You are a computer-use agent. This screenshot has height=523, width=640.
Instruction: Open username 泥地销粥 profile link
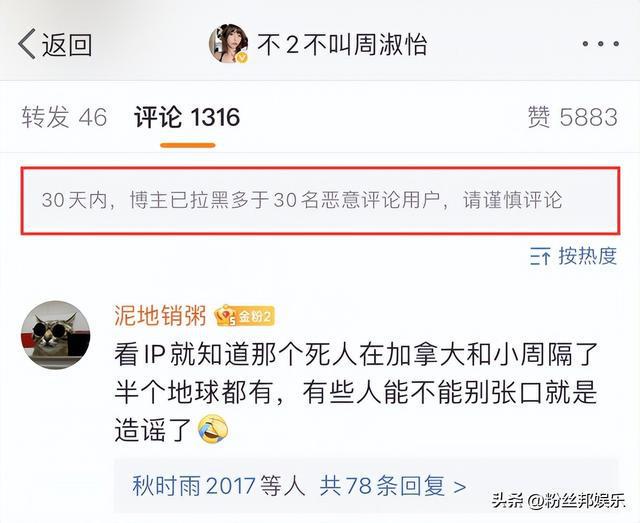(x=160, y=315)
